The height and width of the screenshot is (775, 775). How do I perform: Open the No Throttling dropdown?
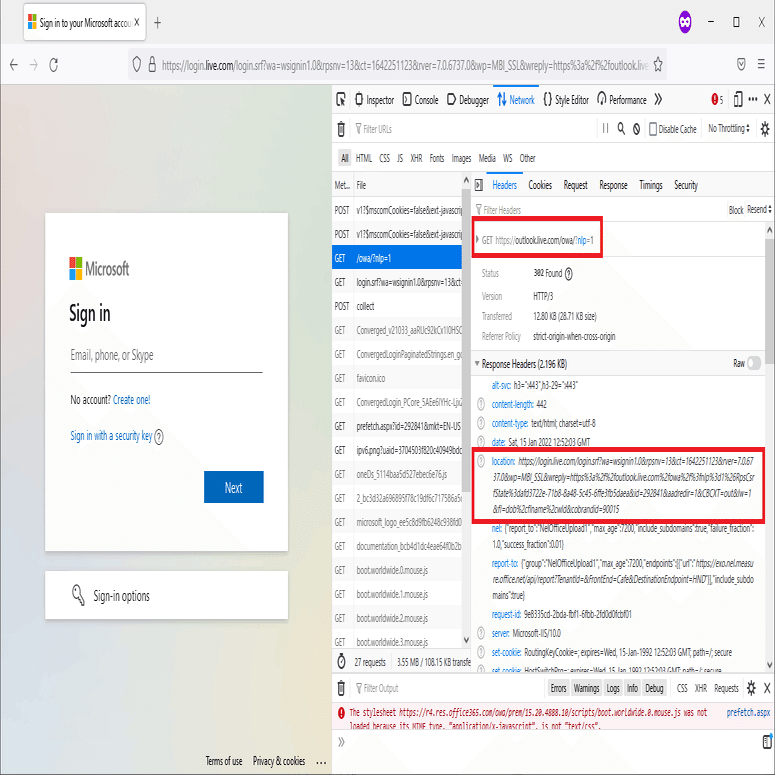729,129
